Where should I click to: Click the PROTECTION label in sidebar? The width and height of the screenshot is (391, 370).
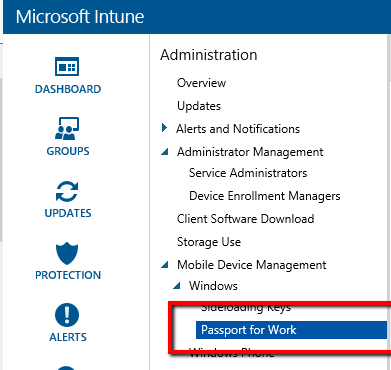pos(68,275)
